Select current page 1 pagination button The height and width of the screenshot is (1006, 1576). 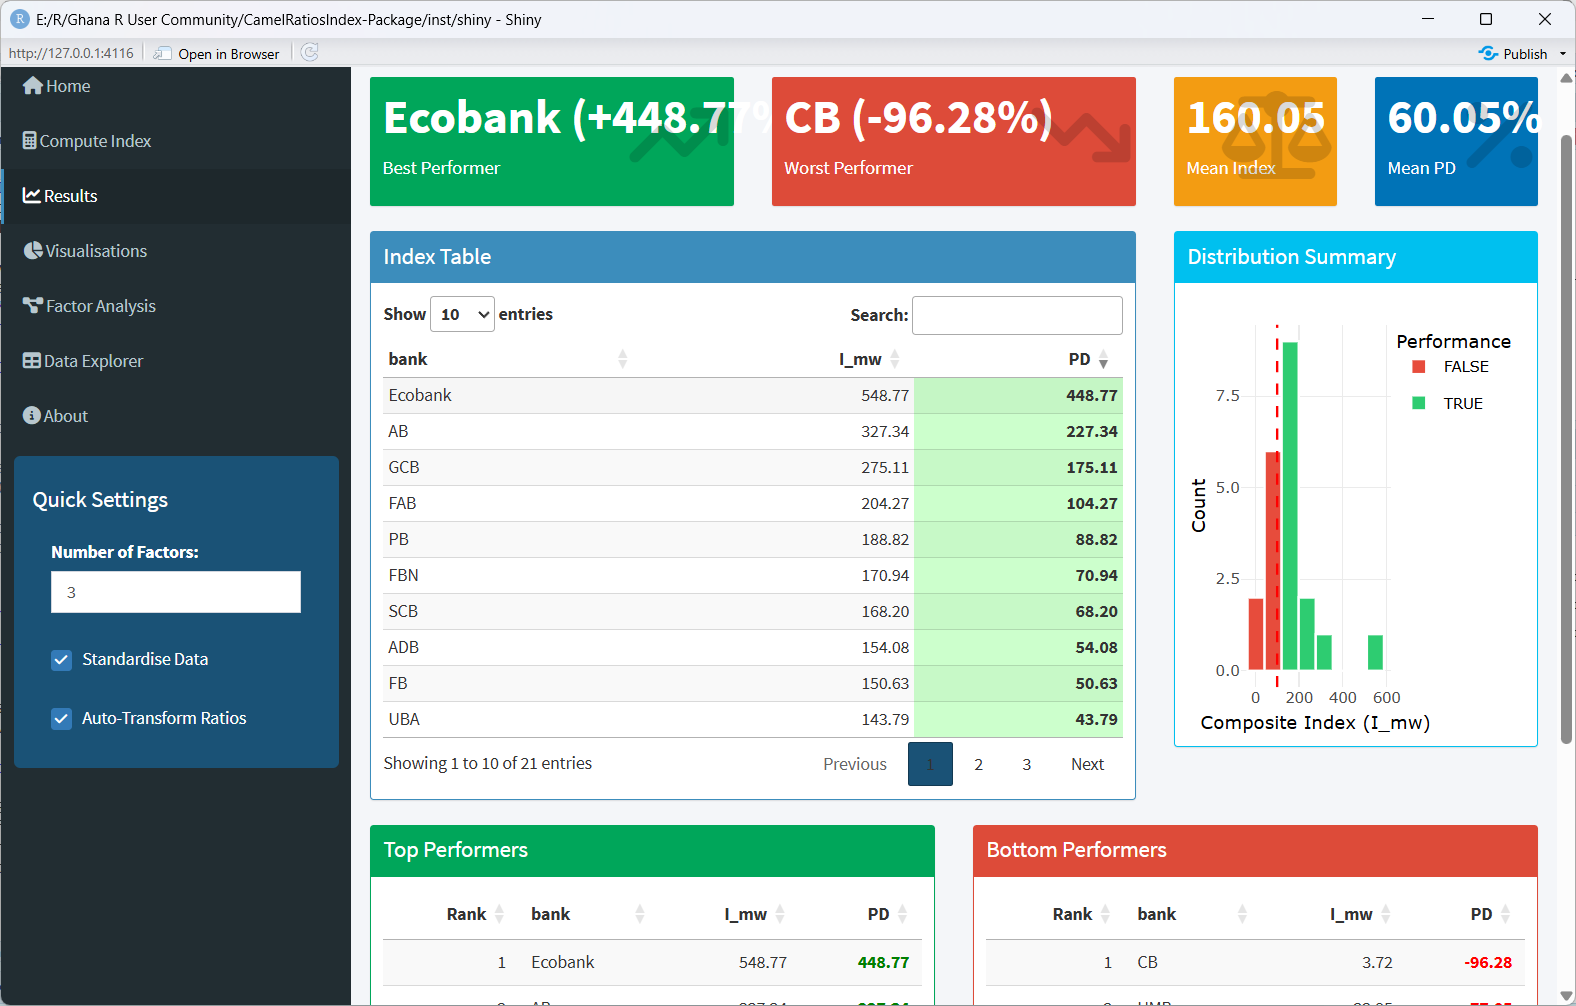click(x=930, y=764)
